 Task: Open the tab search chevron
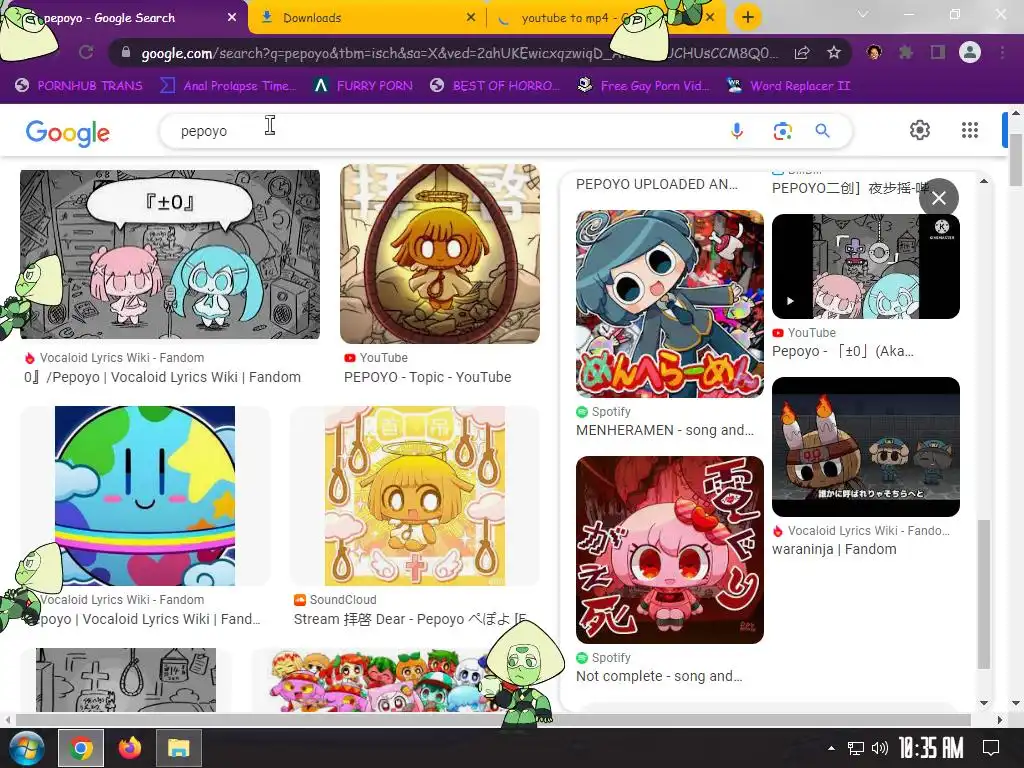click(x=863, y=14)
